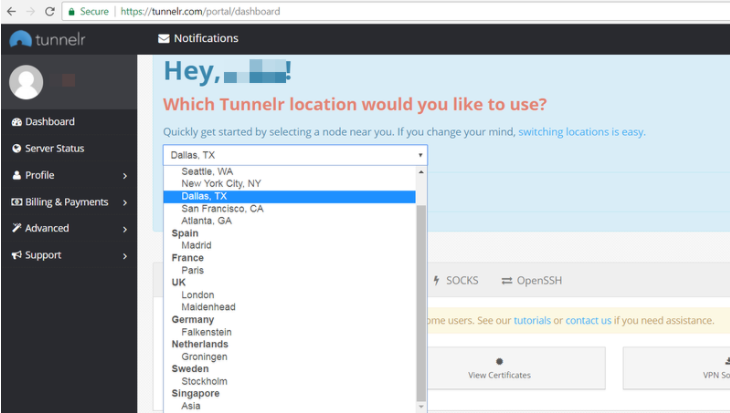The image size is (730, 413).
Task: Click the Secure padlock icon
Action: [x=71, y=12]
